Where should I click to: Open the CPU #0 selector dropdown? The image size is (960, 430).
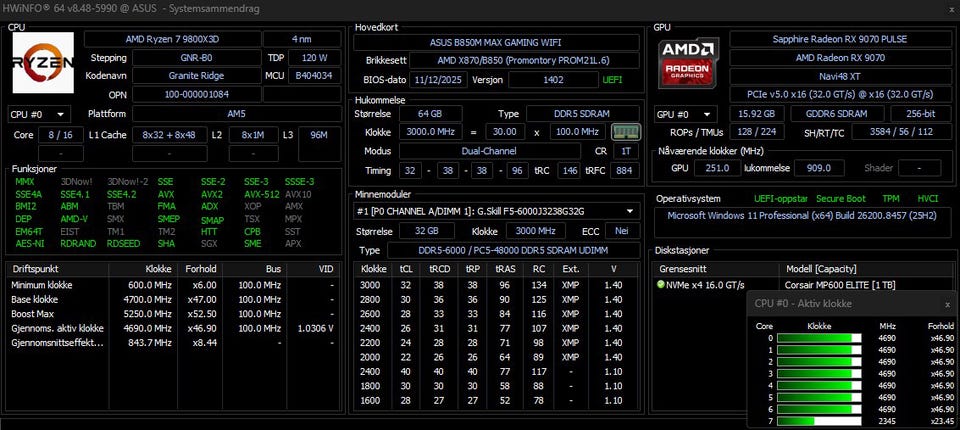click(39, 114)
